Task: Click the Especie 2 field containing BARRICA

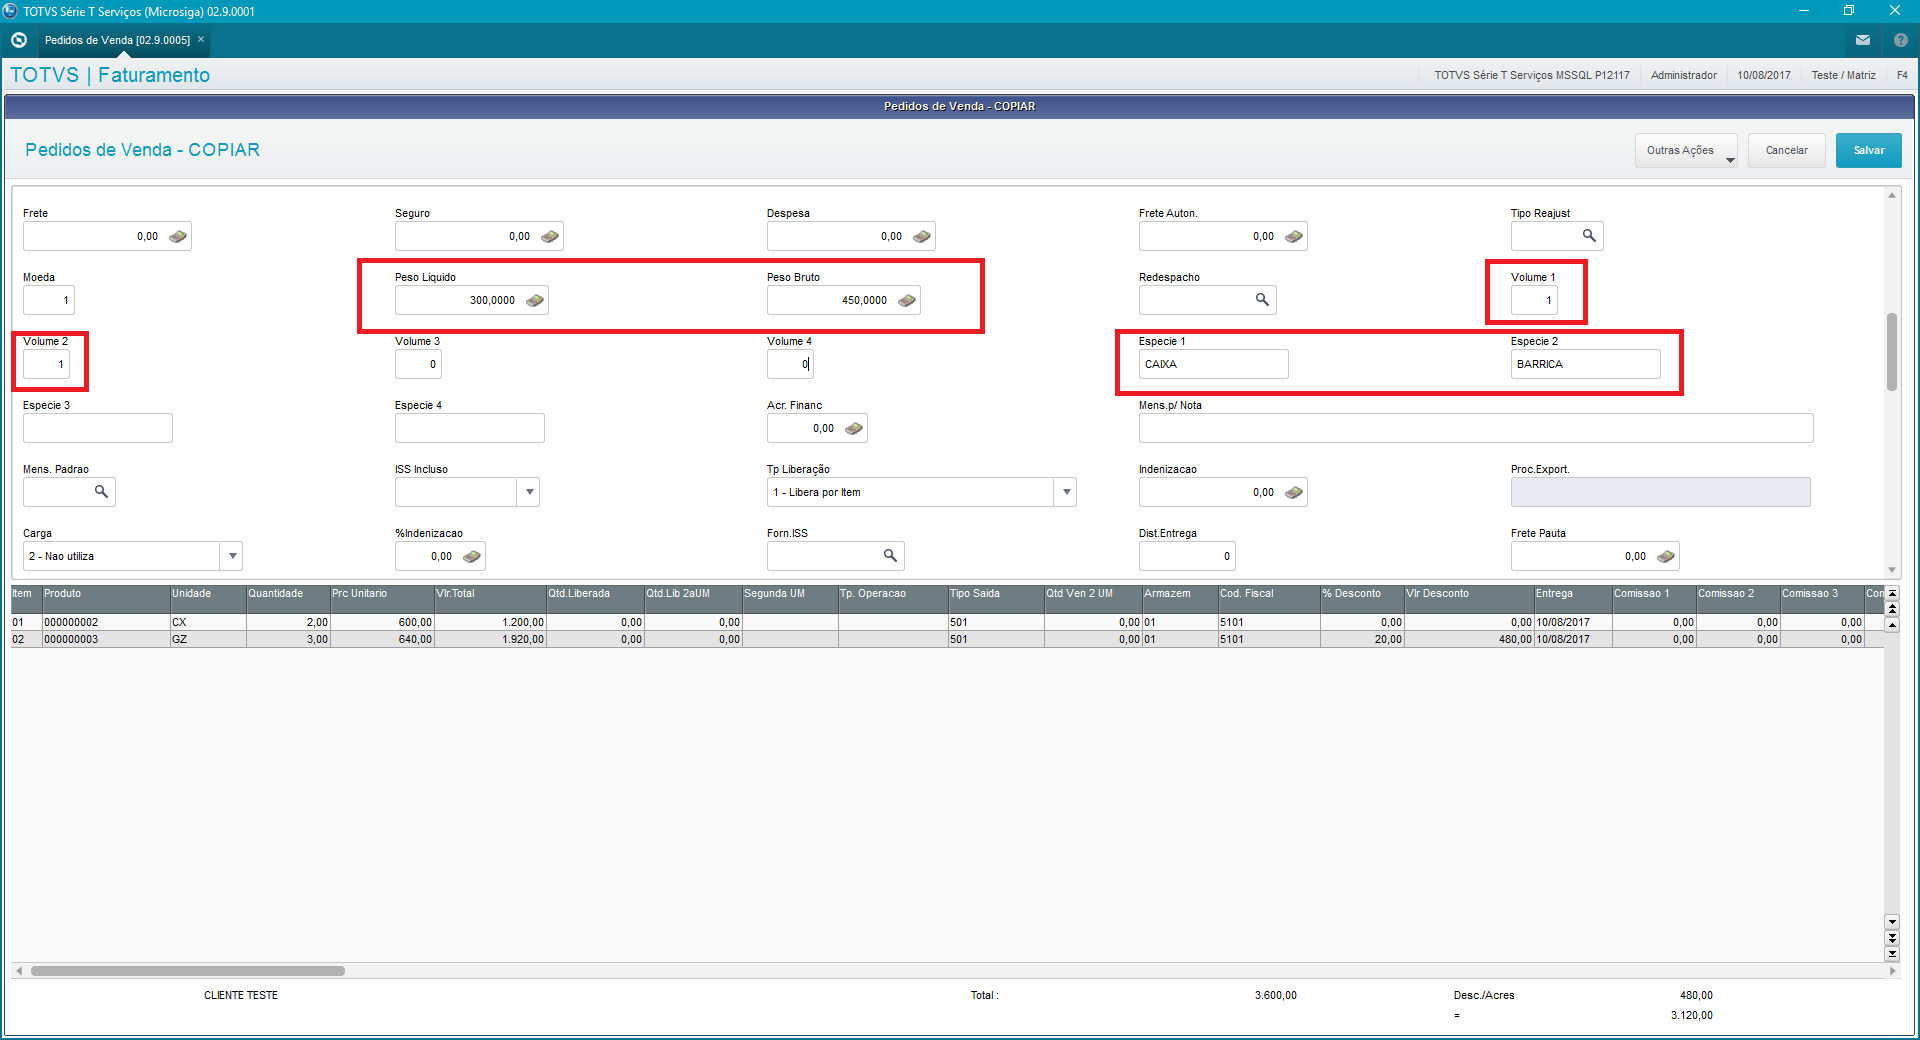Action: (1585, 364)
